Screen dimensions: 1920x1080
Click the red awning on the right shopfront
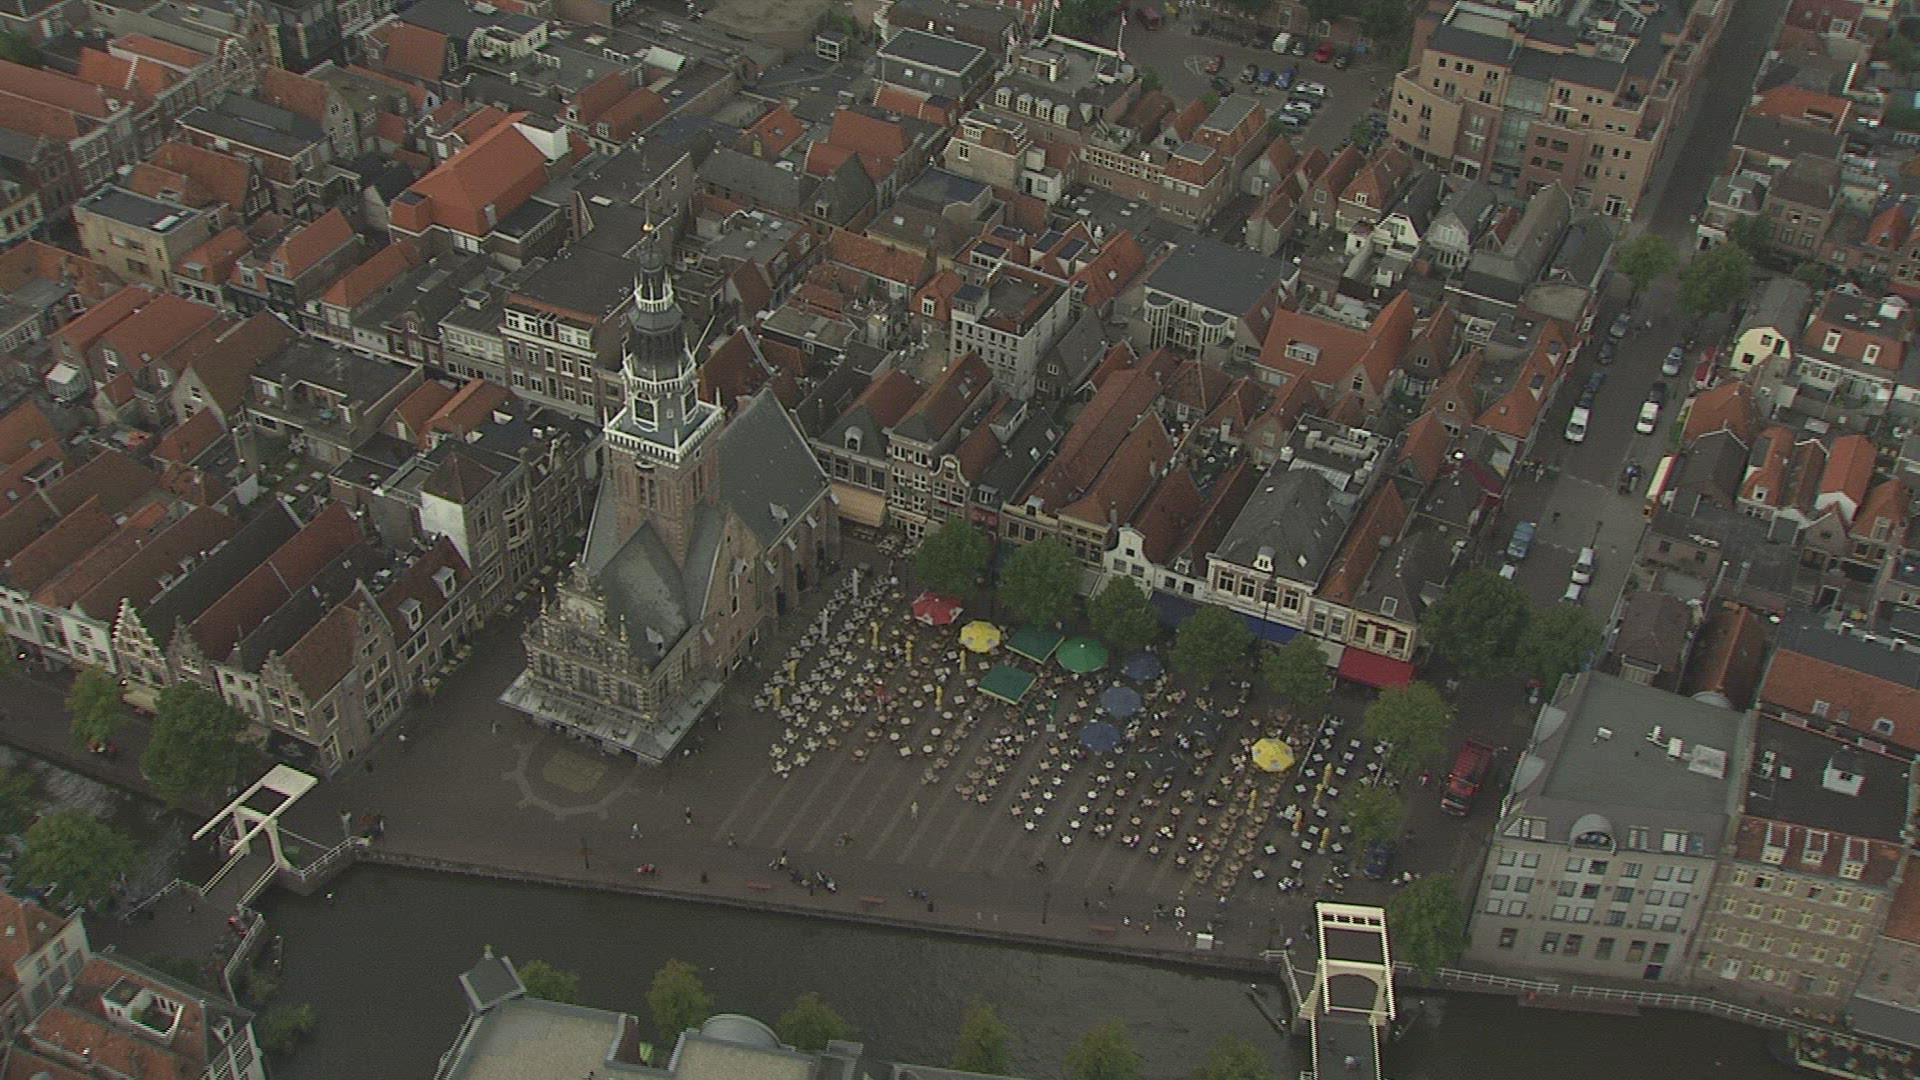point(1375,668)
